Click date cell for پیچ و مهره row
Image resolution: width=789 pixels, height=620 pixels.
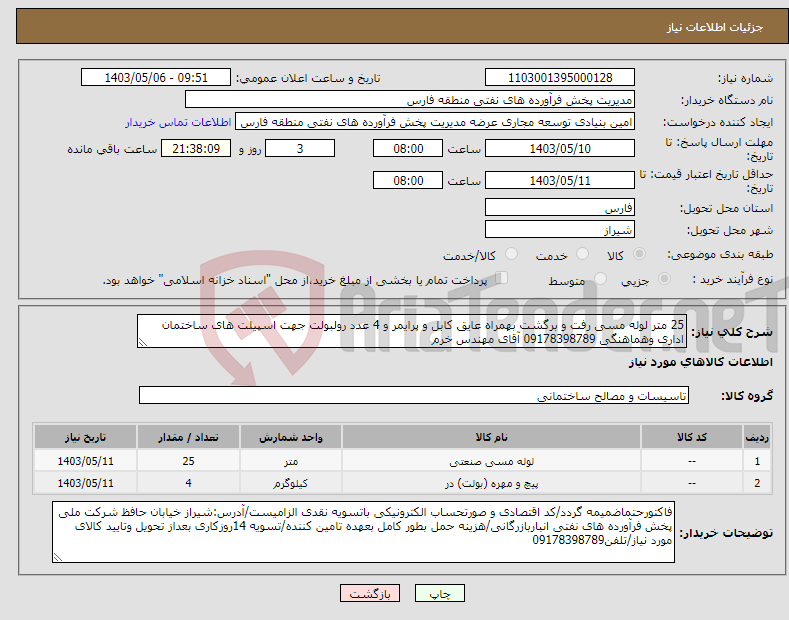click(x=86, y=483)
